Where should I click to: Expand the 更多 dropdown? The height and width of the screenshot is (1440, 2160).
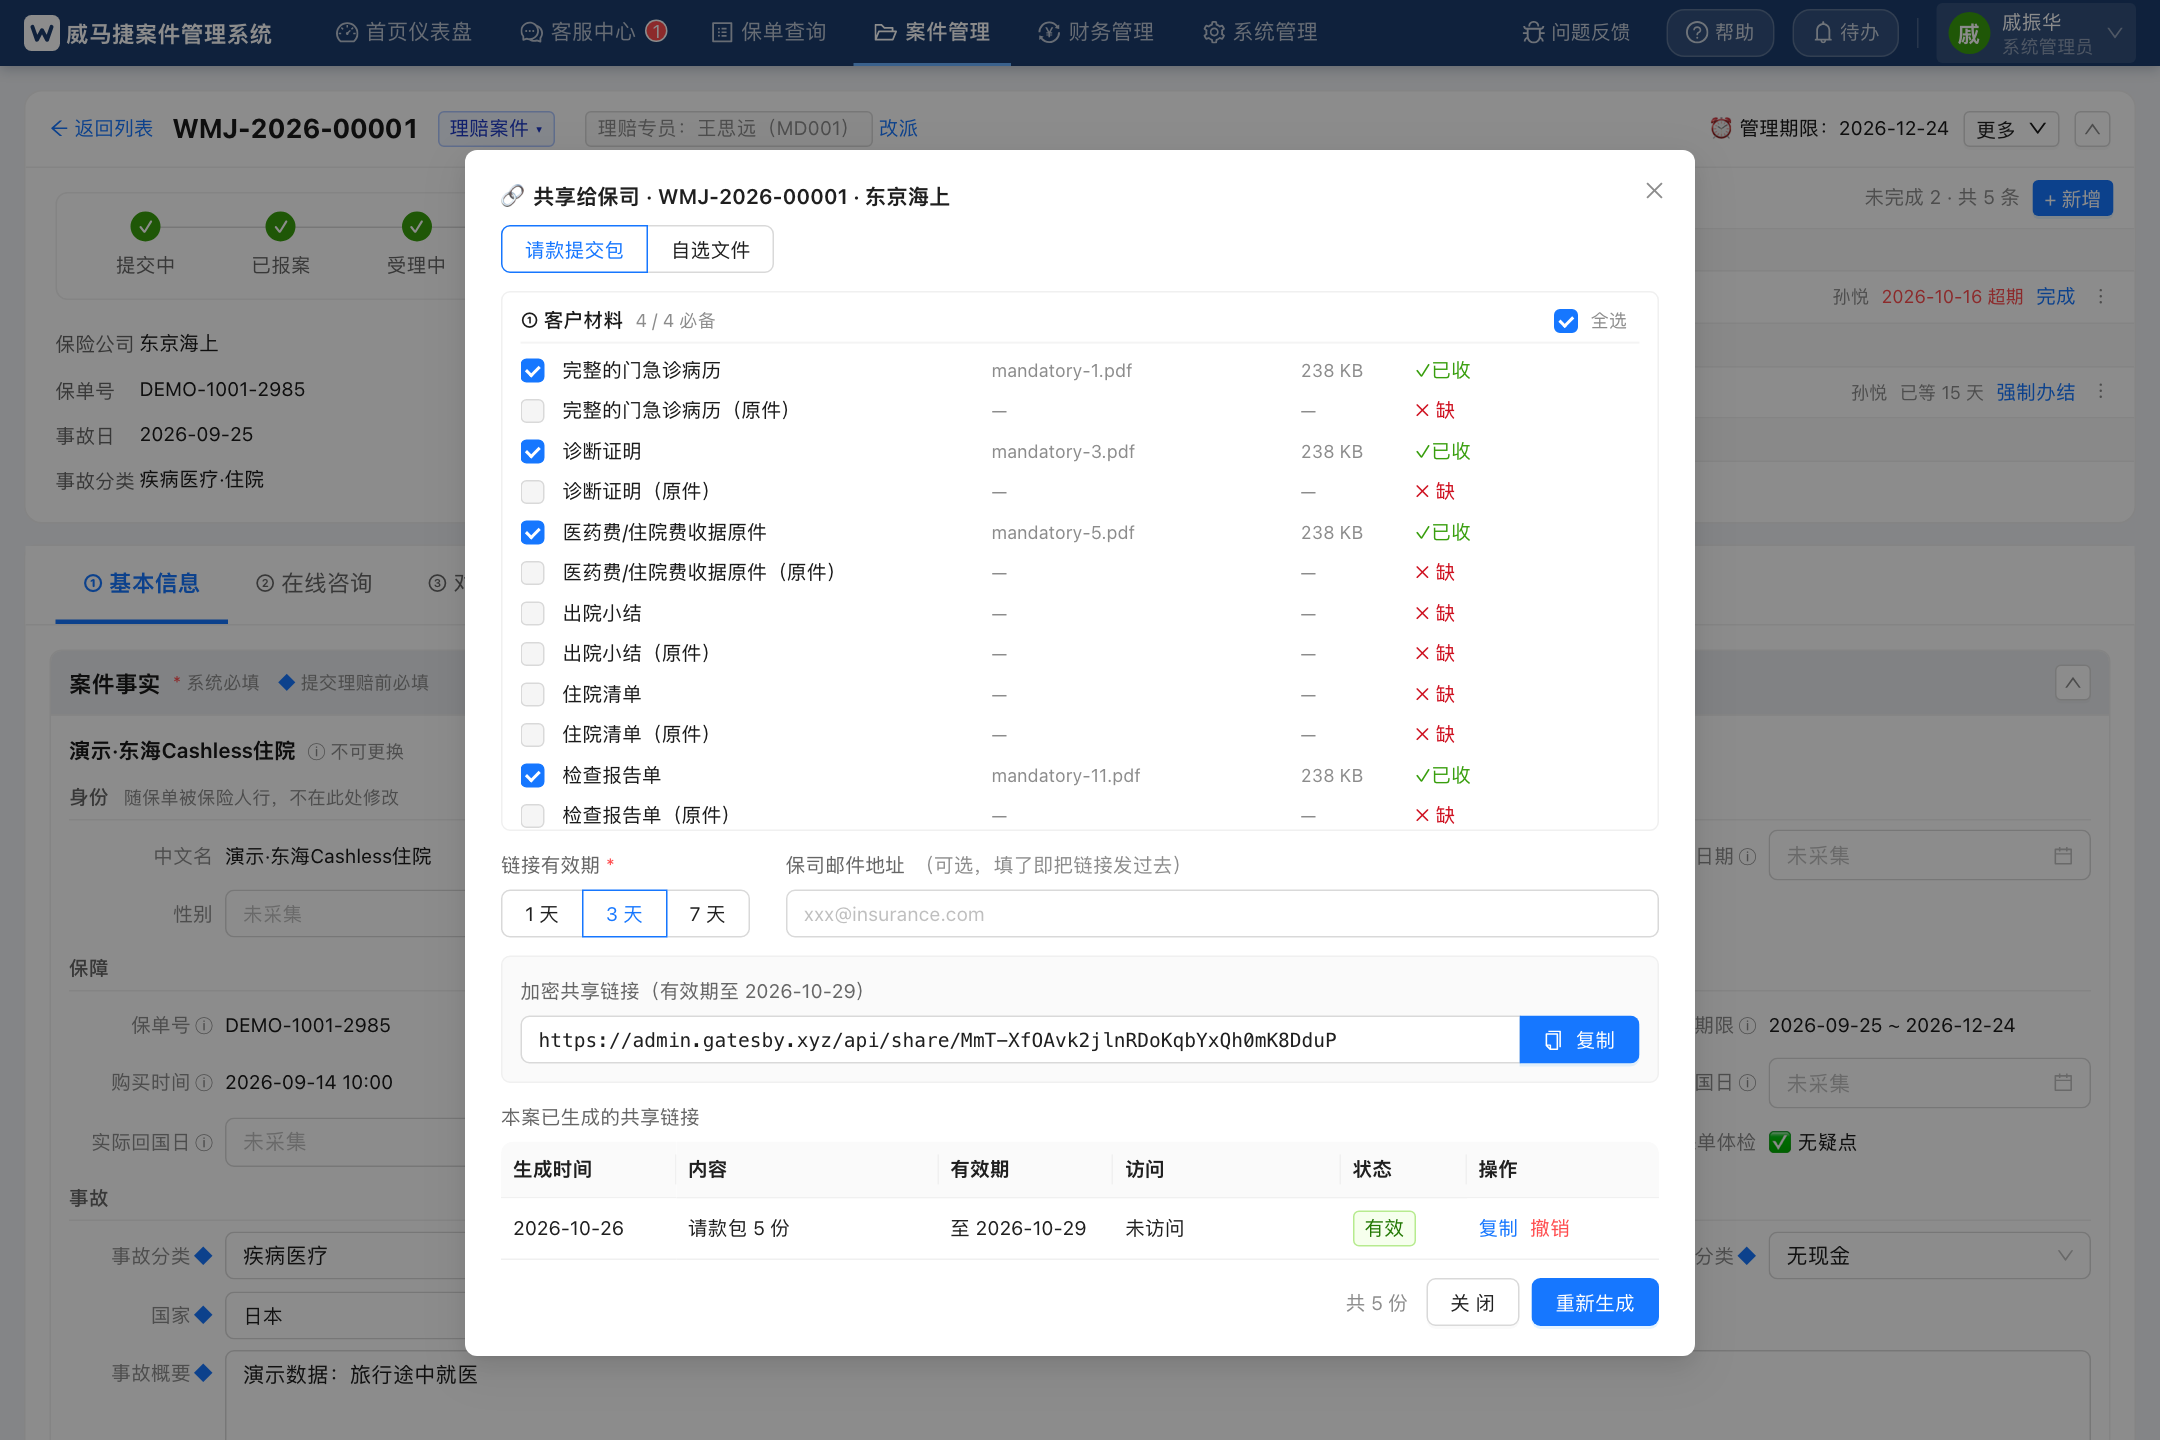[x=2011, y=129]
